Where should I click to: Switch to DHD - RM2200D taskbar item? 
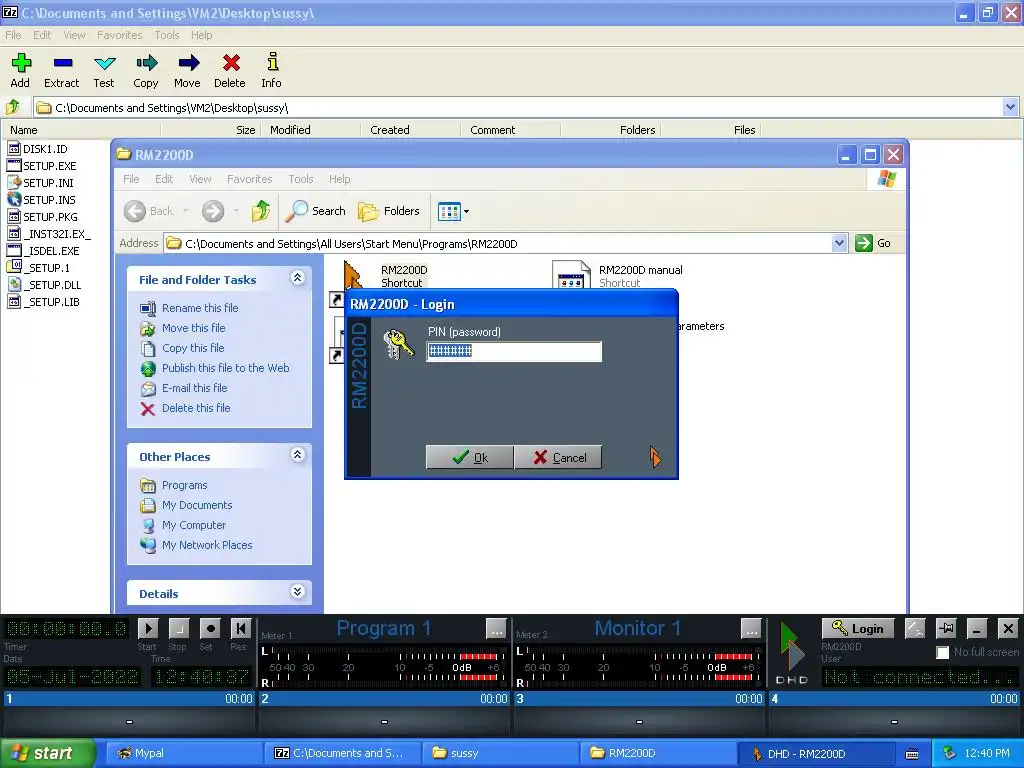coord(816,753)
